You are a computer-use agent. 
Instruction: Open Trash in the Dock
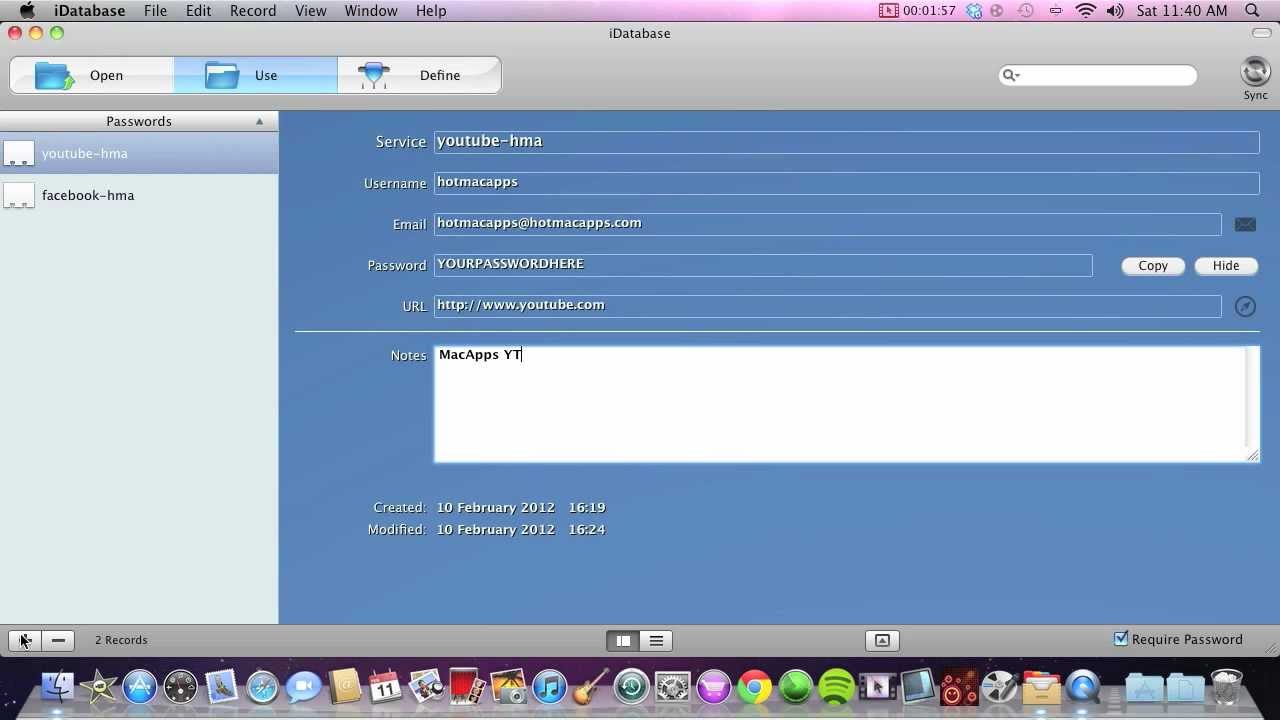1226,687
